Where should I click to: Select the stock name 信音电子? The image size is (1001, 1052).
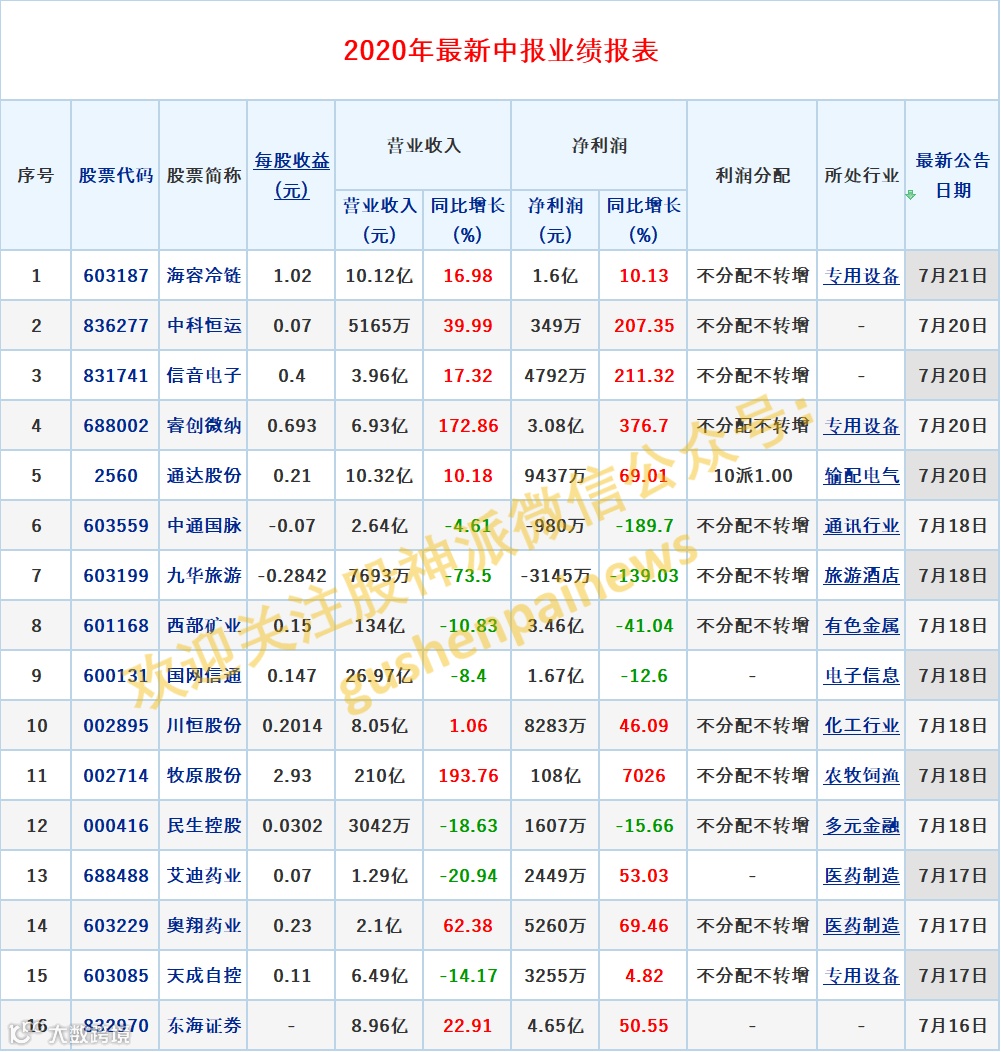pos(204,376)
